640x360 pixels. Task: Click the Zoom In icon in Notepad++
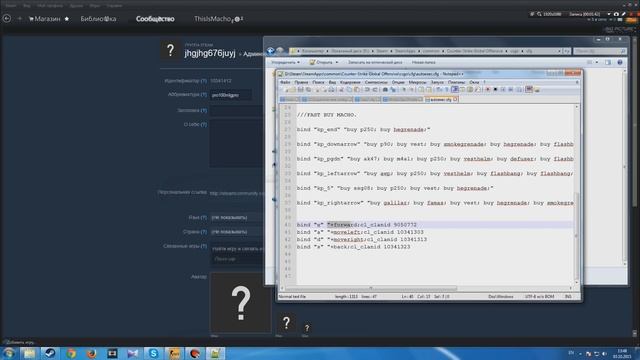pos(404,89)
